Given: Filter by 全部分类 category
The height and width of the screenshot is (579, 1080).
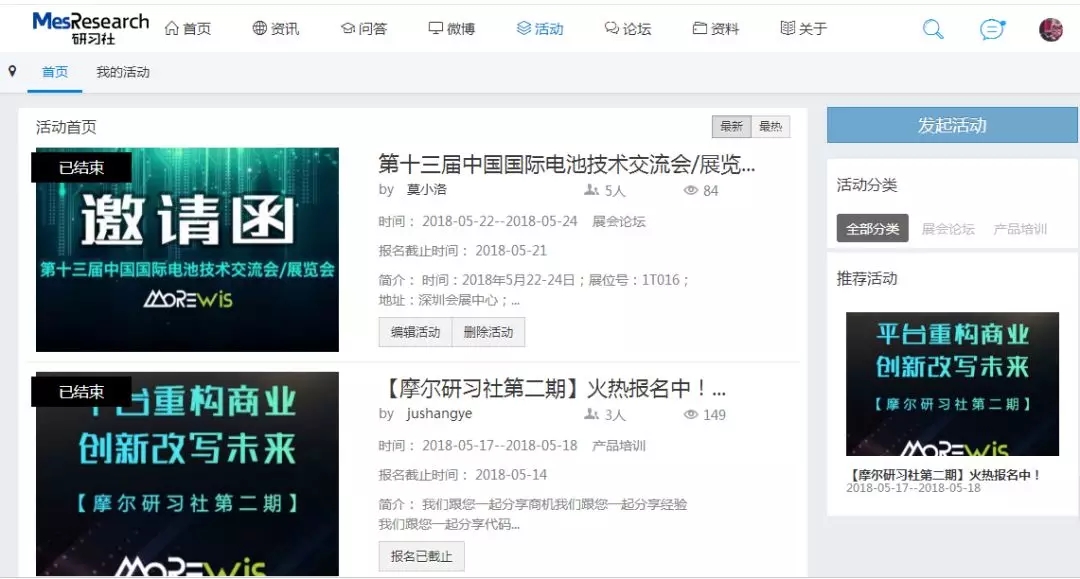Looking at the screenshot, I should tap(872, 229).
